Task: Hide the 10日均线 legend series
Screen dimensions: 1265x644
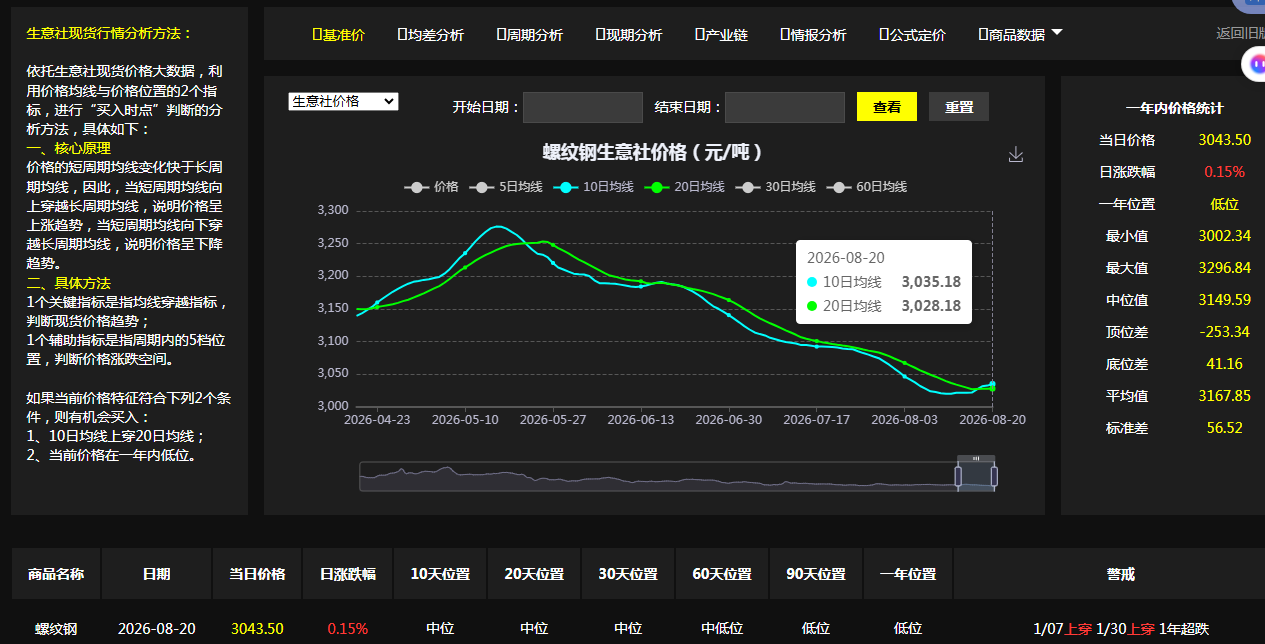Action: click(x=594, y=187)
